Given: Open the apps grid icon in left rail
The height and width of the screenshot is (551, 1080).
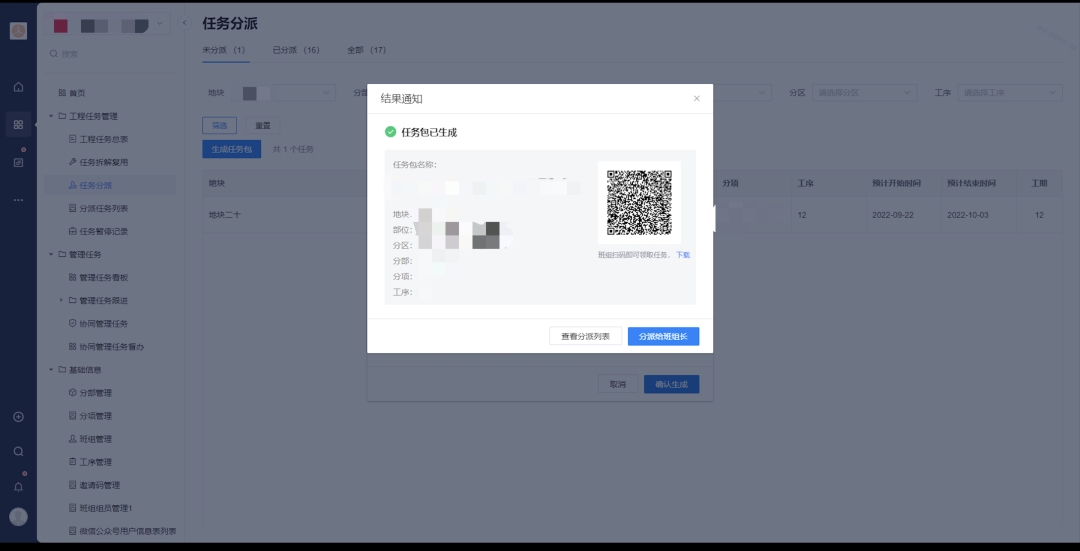Looking at the screenshot, I should 19,125.
